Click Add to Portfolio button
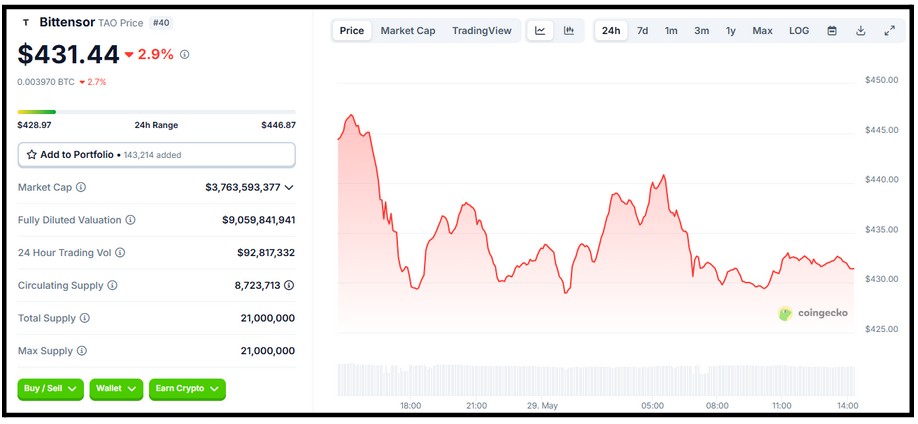918x424 pixels. (156, 155)
